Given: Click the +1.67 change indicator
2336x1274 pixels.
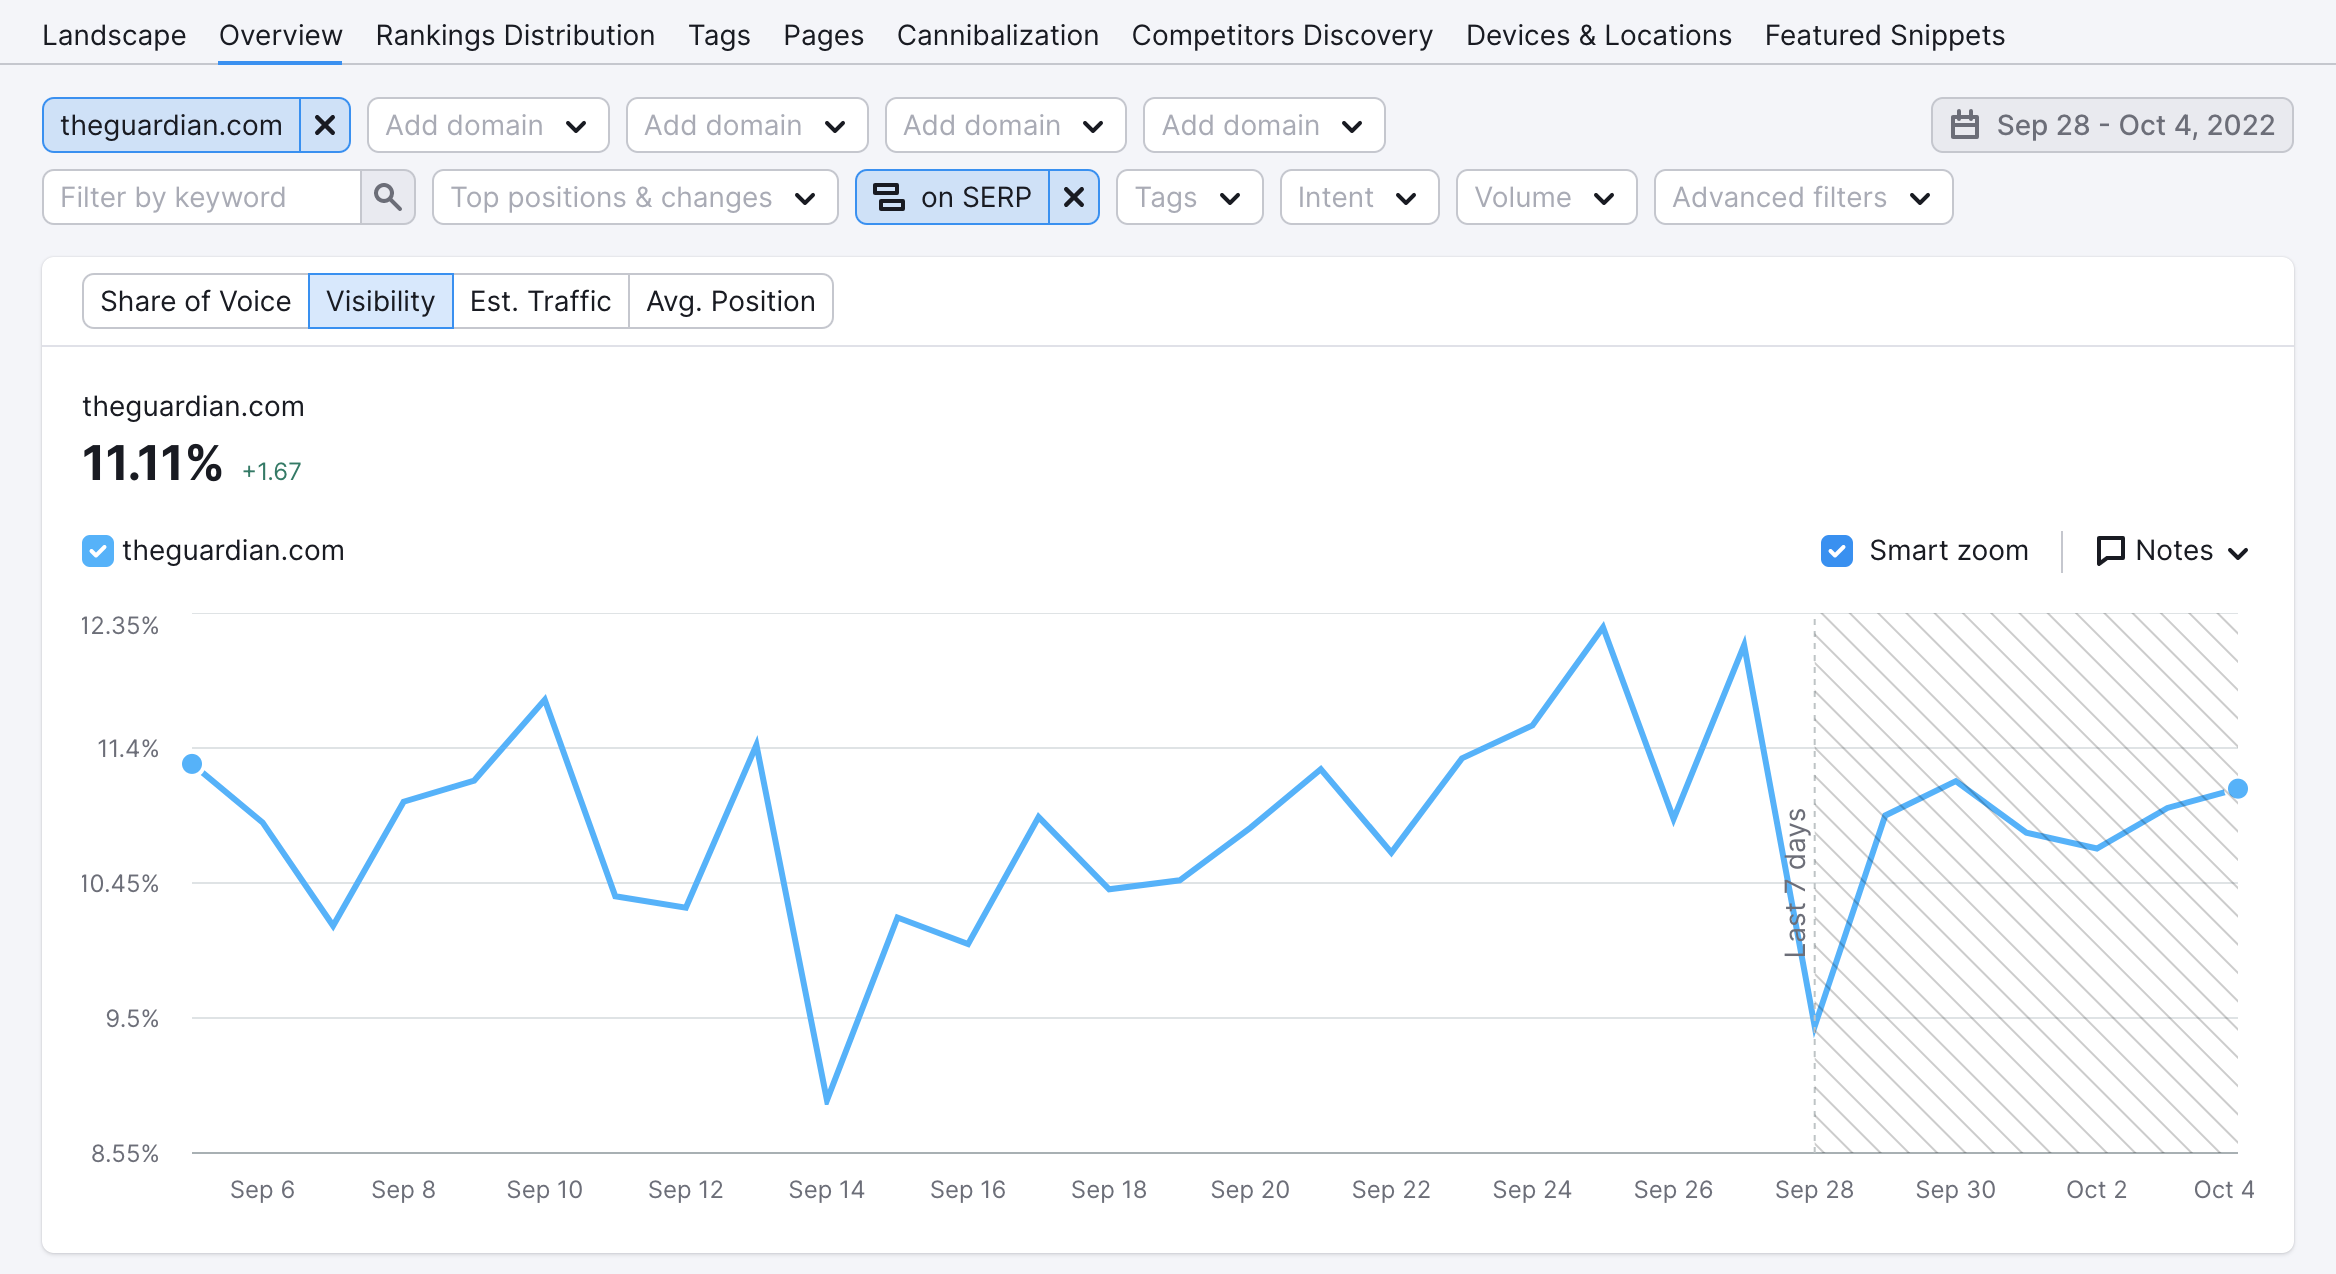Looking at the screenshot, I should click(x=272, y=471).
